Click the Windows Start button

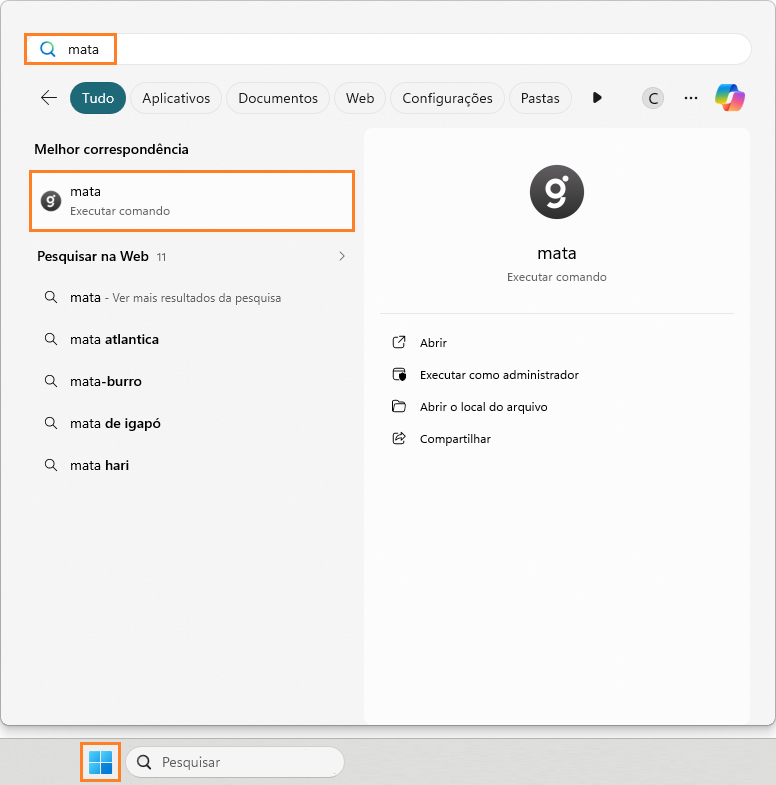pos(100,762)
